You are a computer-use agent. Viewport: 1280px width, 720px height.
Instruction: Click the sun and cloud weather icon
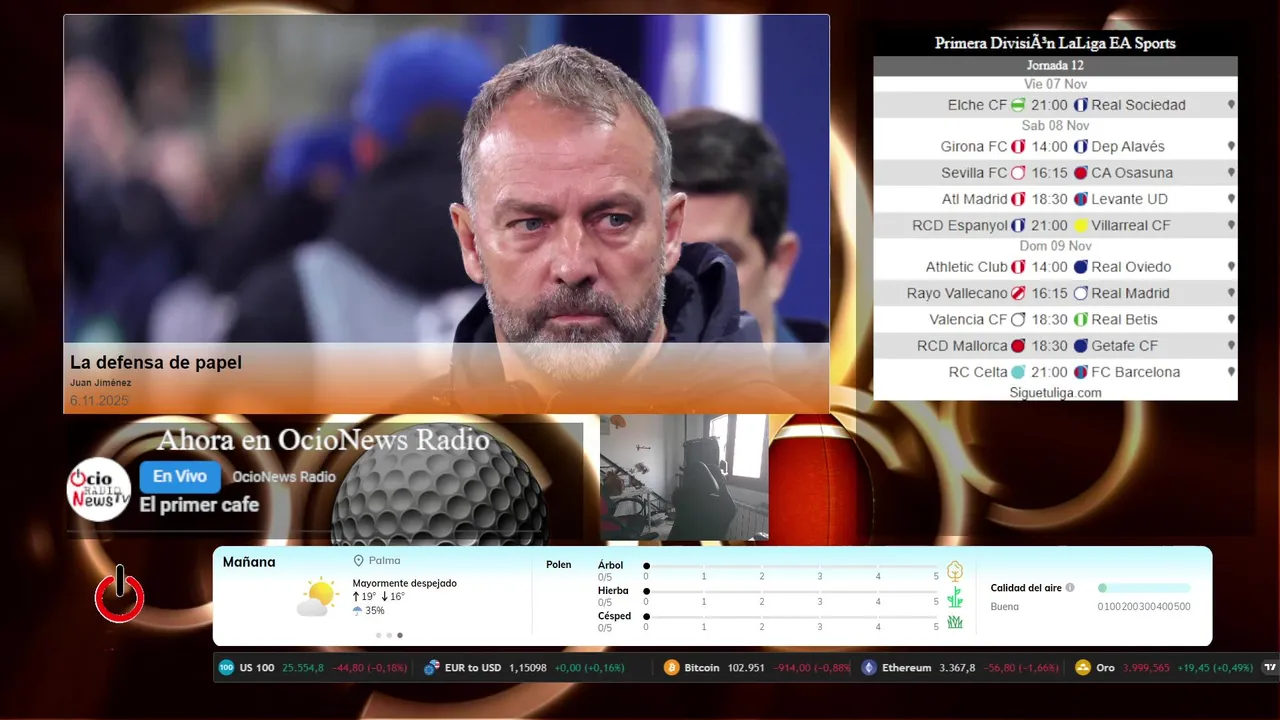(x=318, y=597)
